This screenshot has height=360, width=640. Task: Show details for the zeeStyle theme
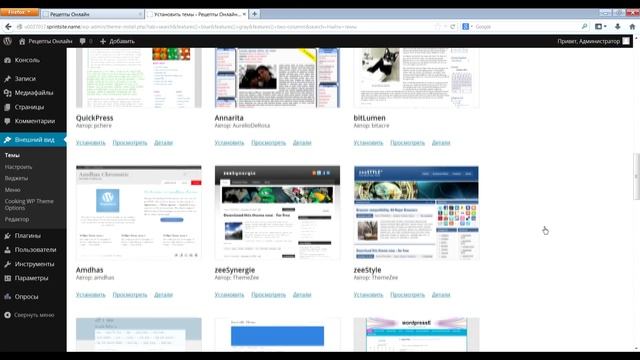[x=441, y=295]
